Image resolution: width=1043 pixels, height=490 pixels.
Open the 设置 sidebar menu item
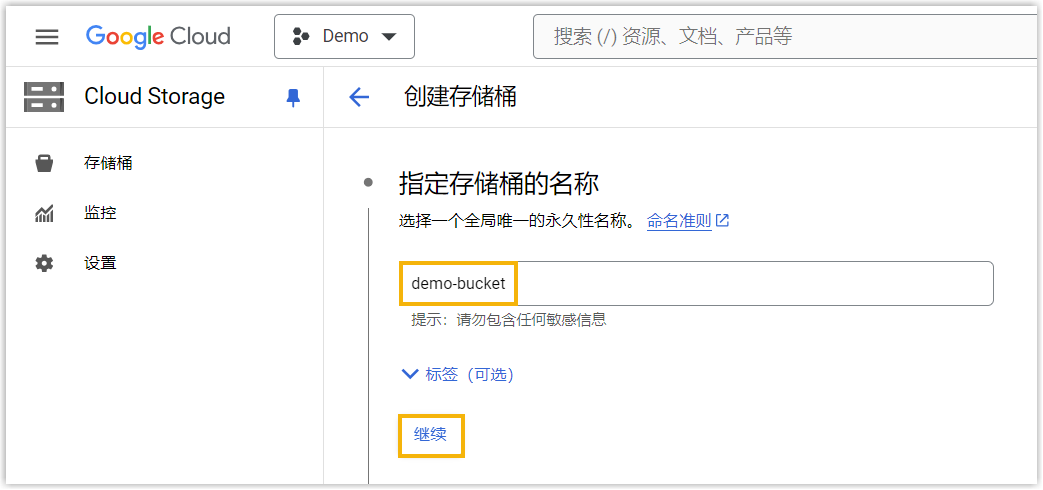(100, 263)
